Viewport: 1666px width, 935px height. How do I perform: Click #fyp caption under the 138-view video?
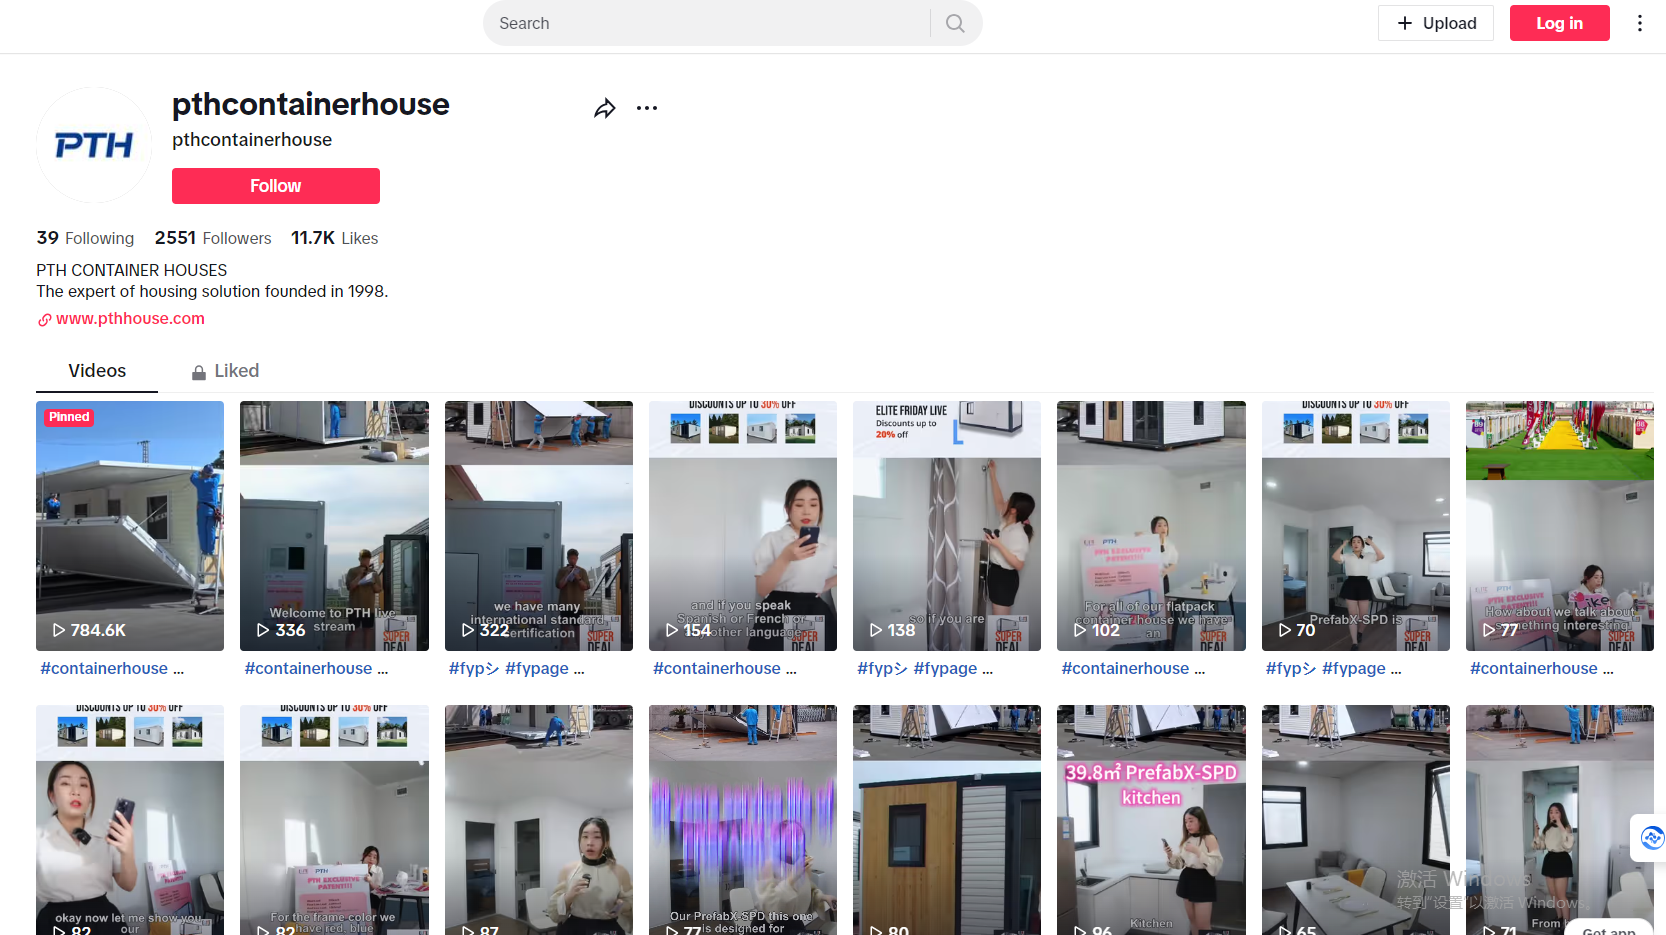click(x=882, y=668)
